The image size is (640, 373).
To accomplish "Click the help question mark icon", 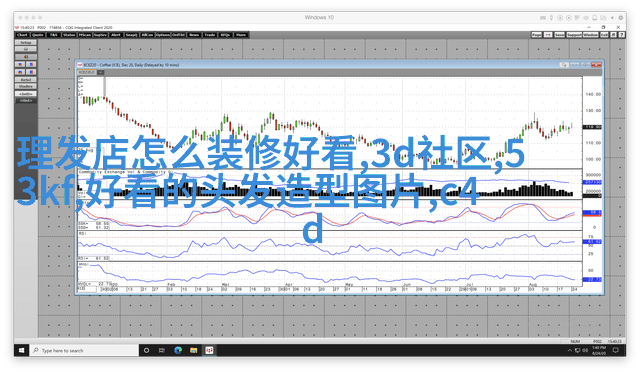I will [622, 35].
